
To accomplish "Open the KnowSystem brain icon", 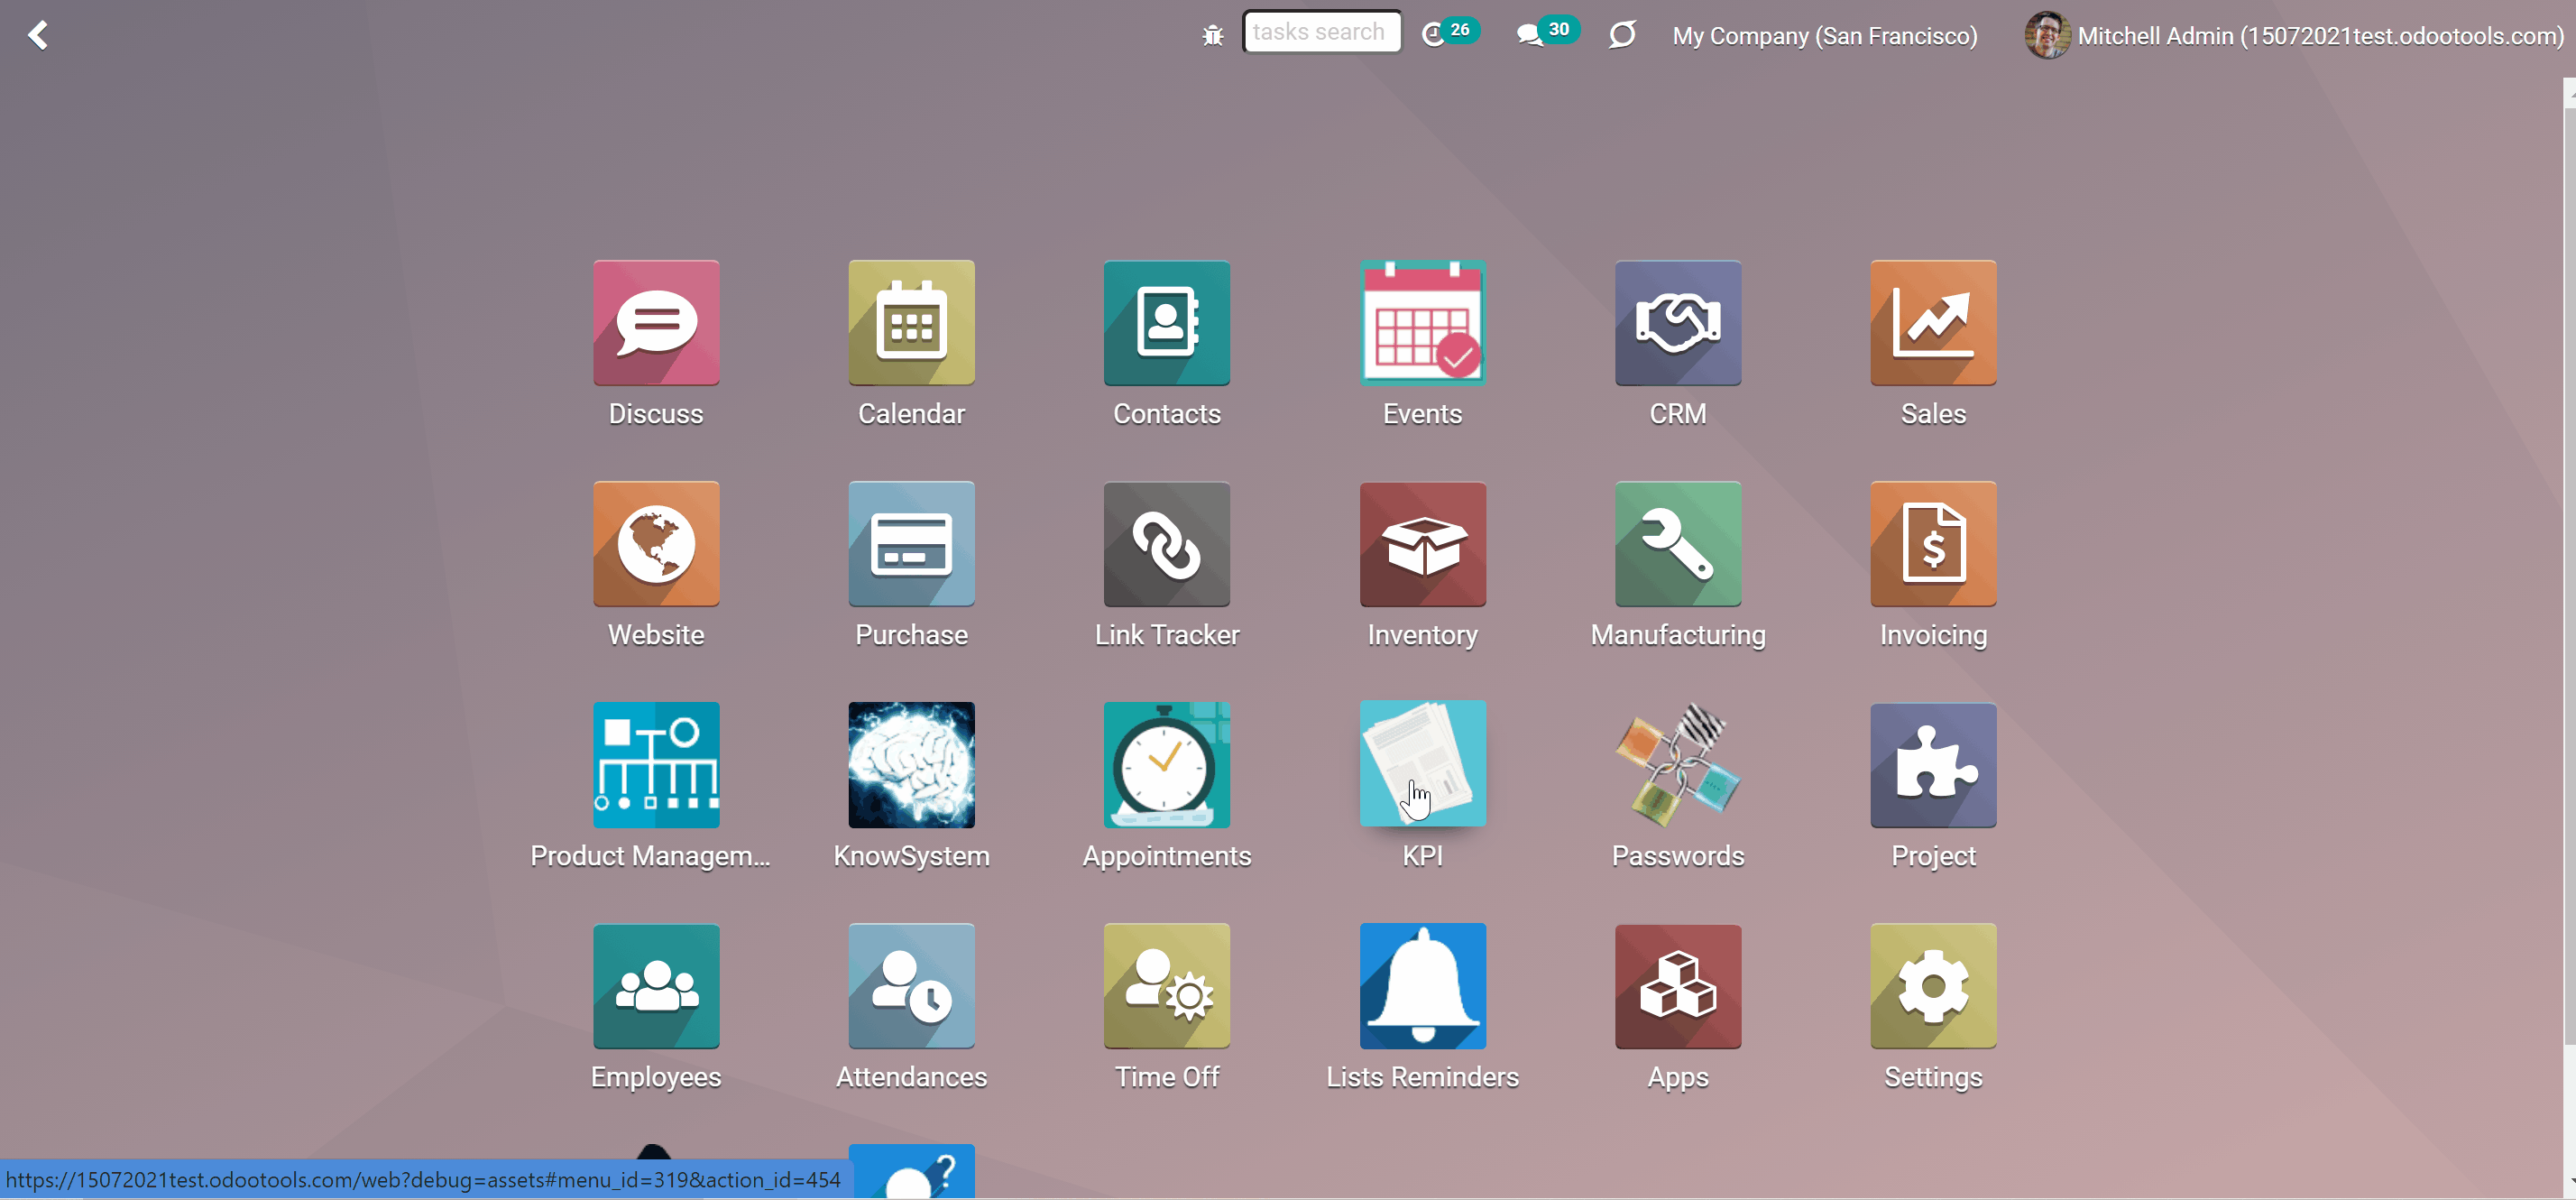I will (x=911, y=765).
